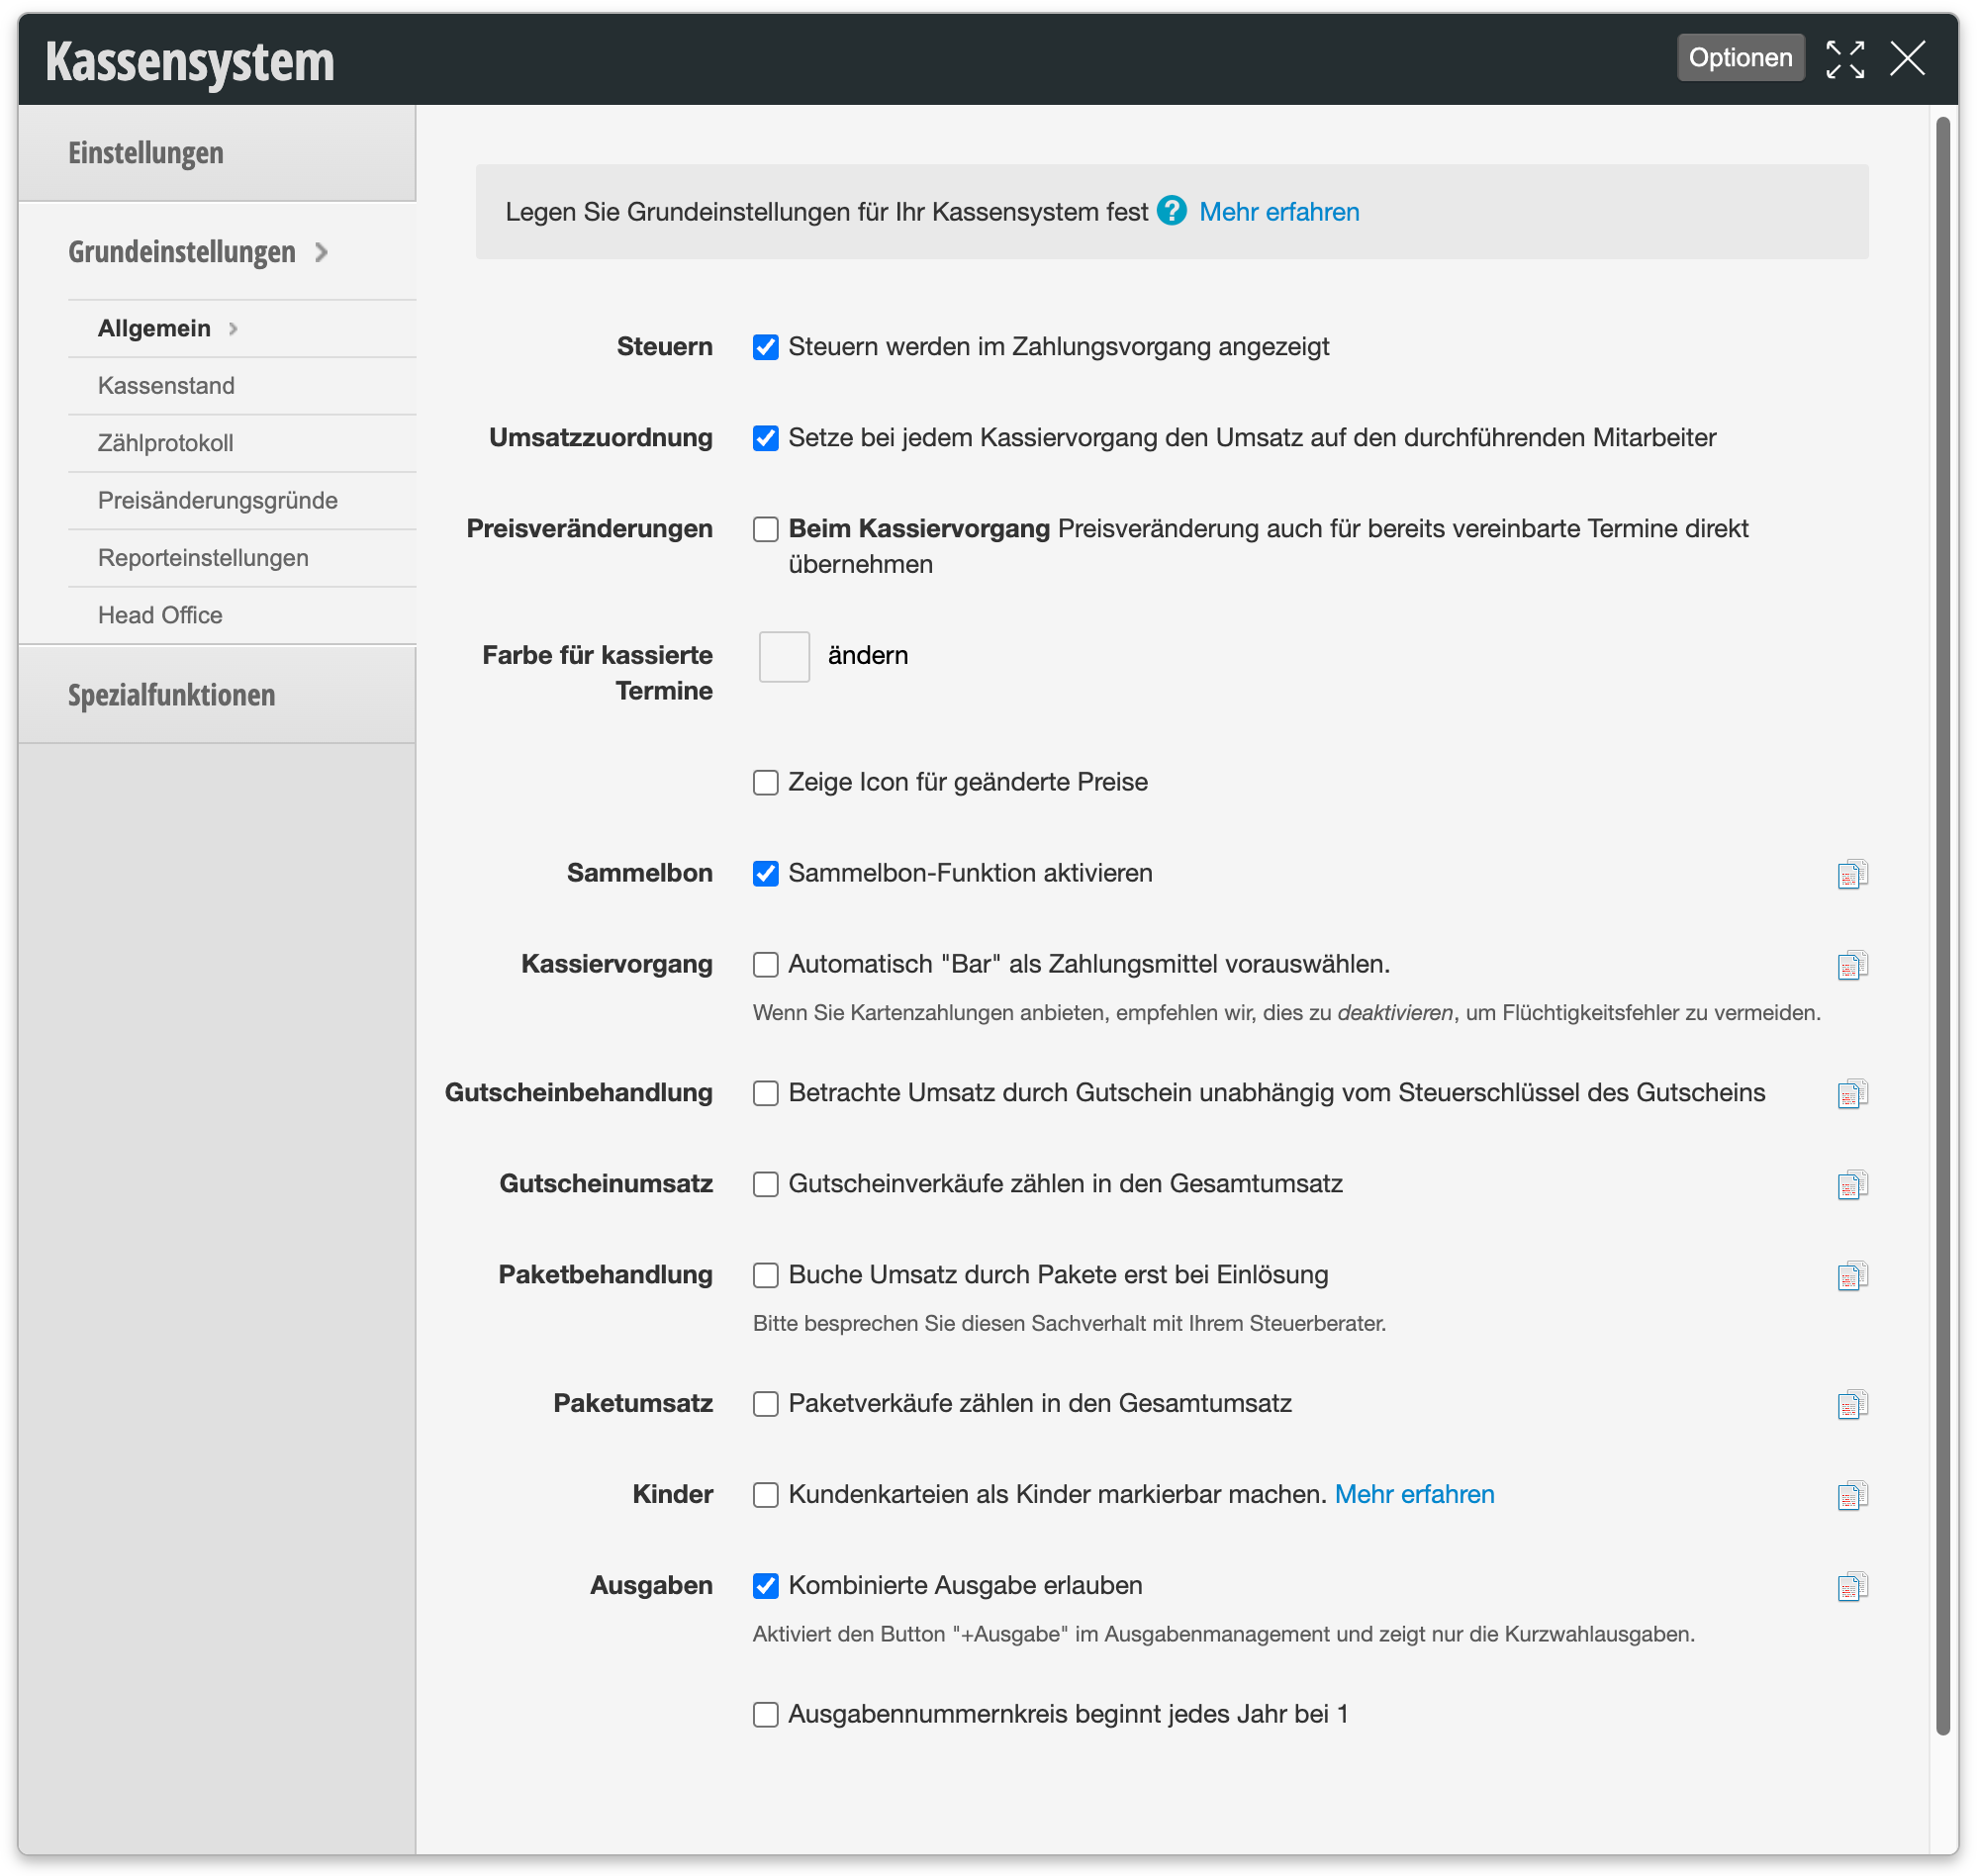Click the copy icon in the Paketbehandlung row
The height and width of the screenshot is (1876, 1979).
pyautogui.click(x=1852, y=1275)
